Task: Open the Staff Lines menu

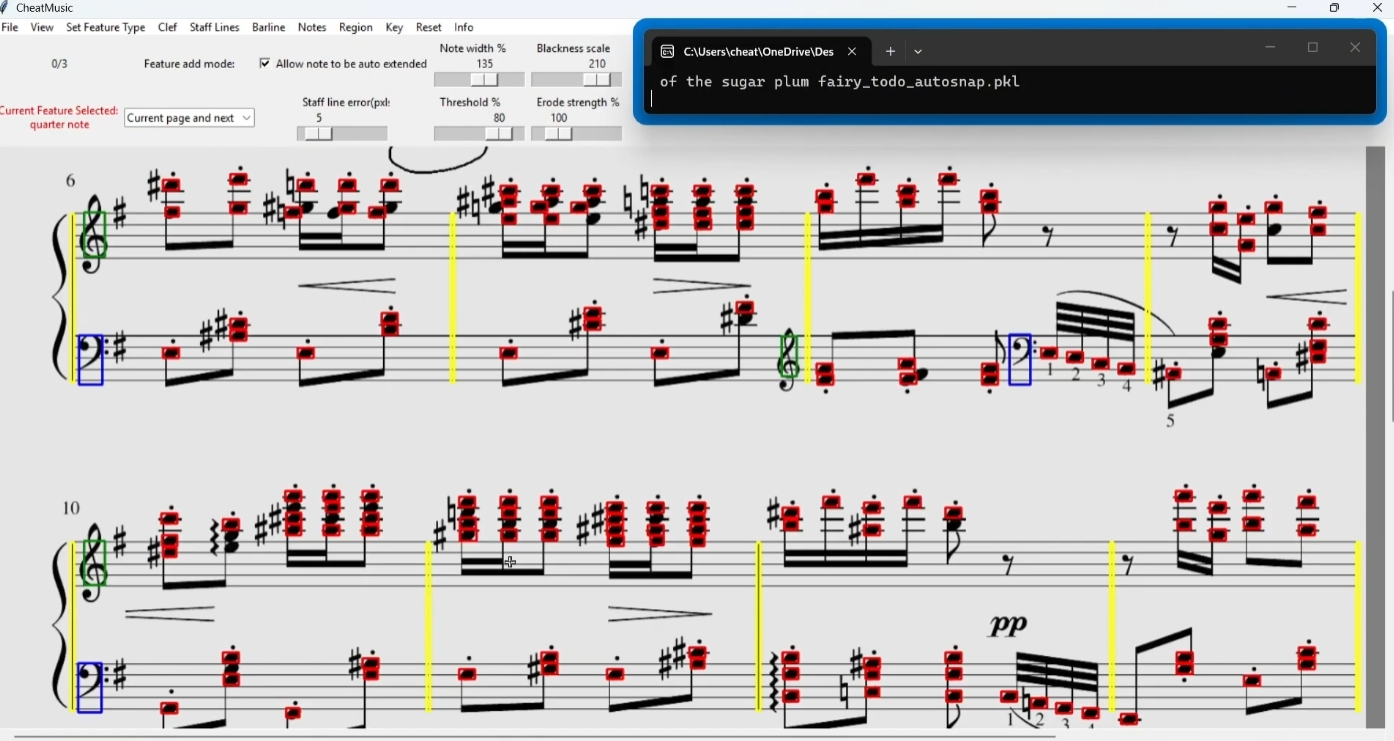Action: 215,28
